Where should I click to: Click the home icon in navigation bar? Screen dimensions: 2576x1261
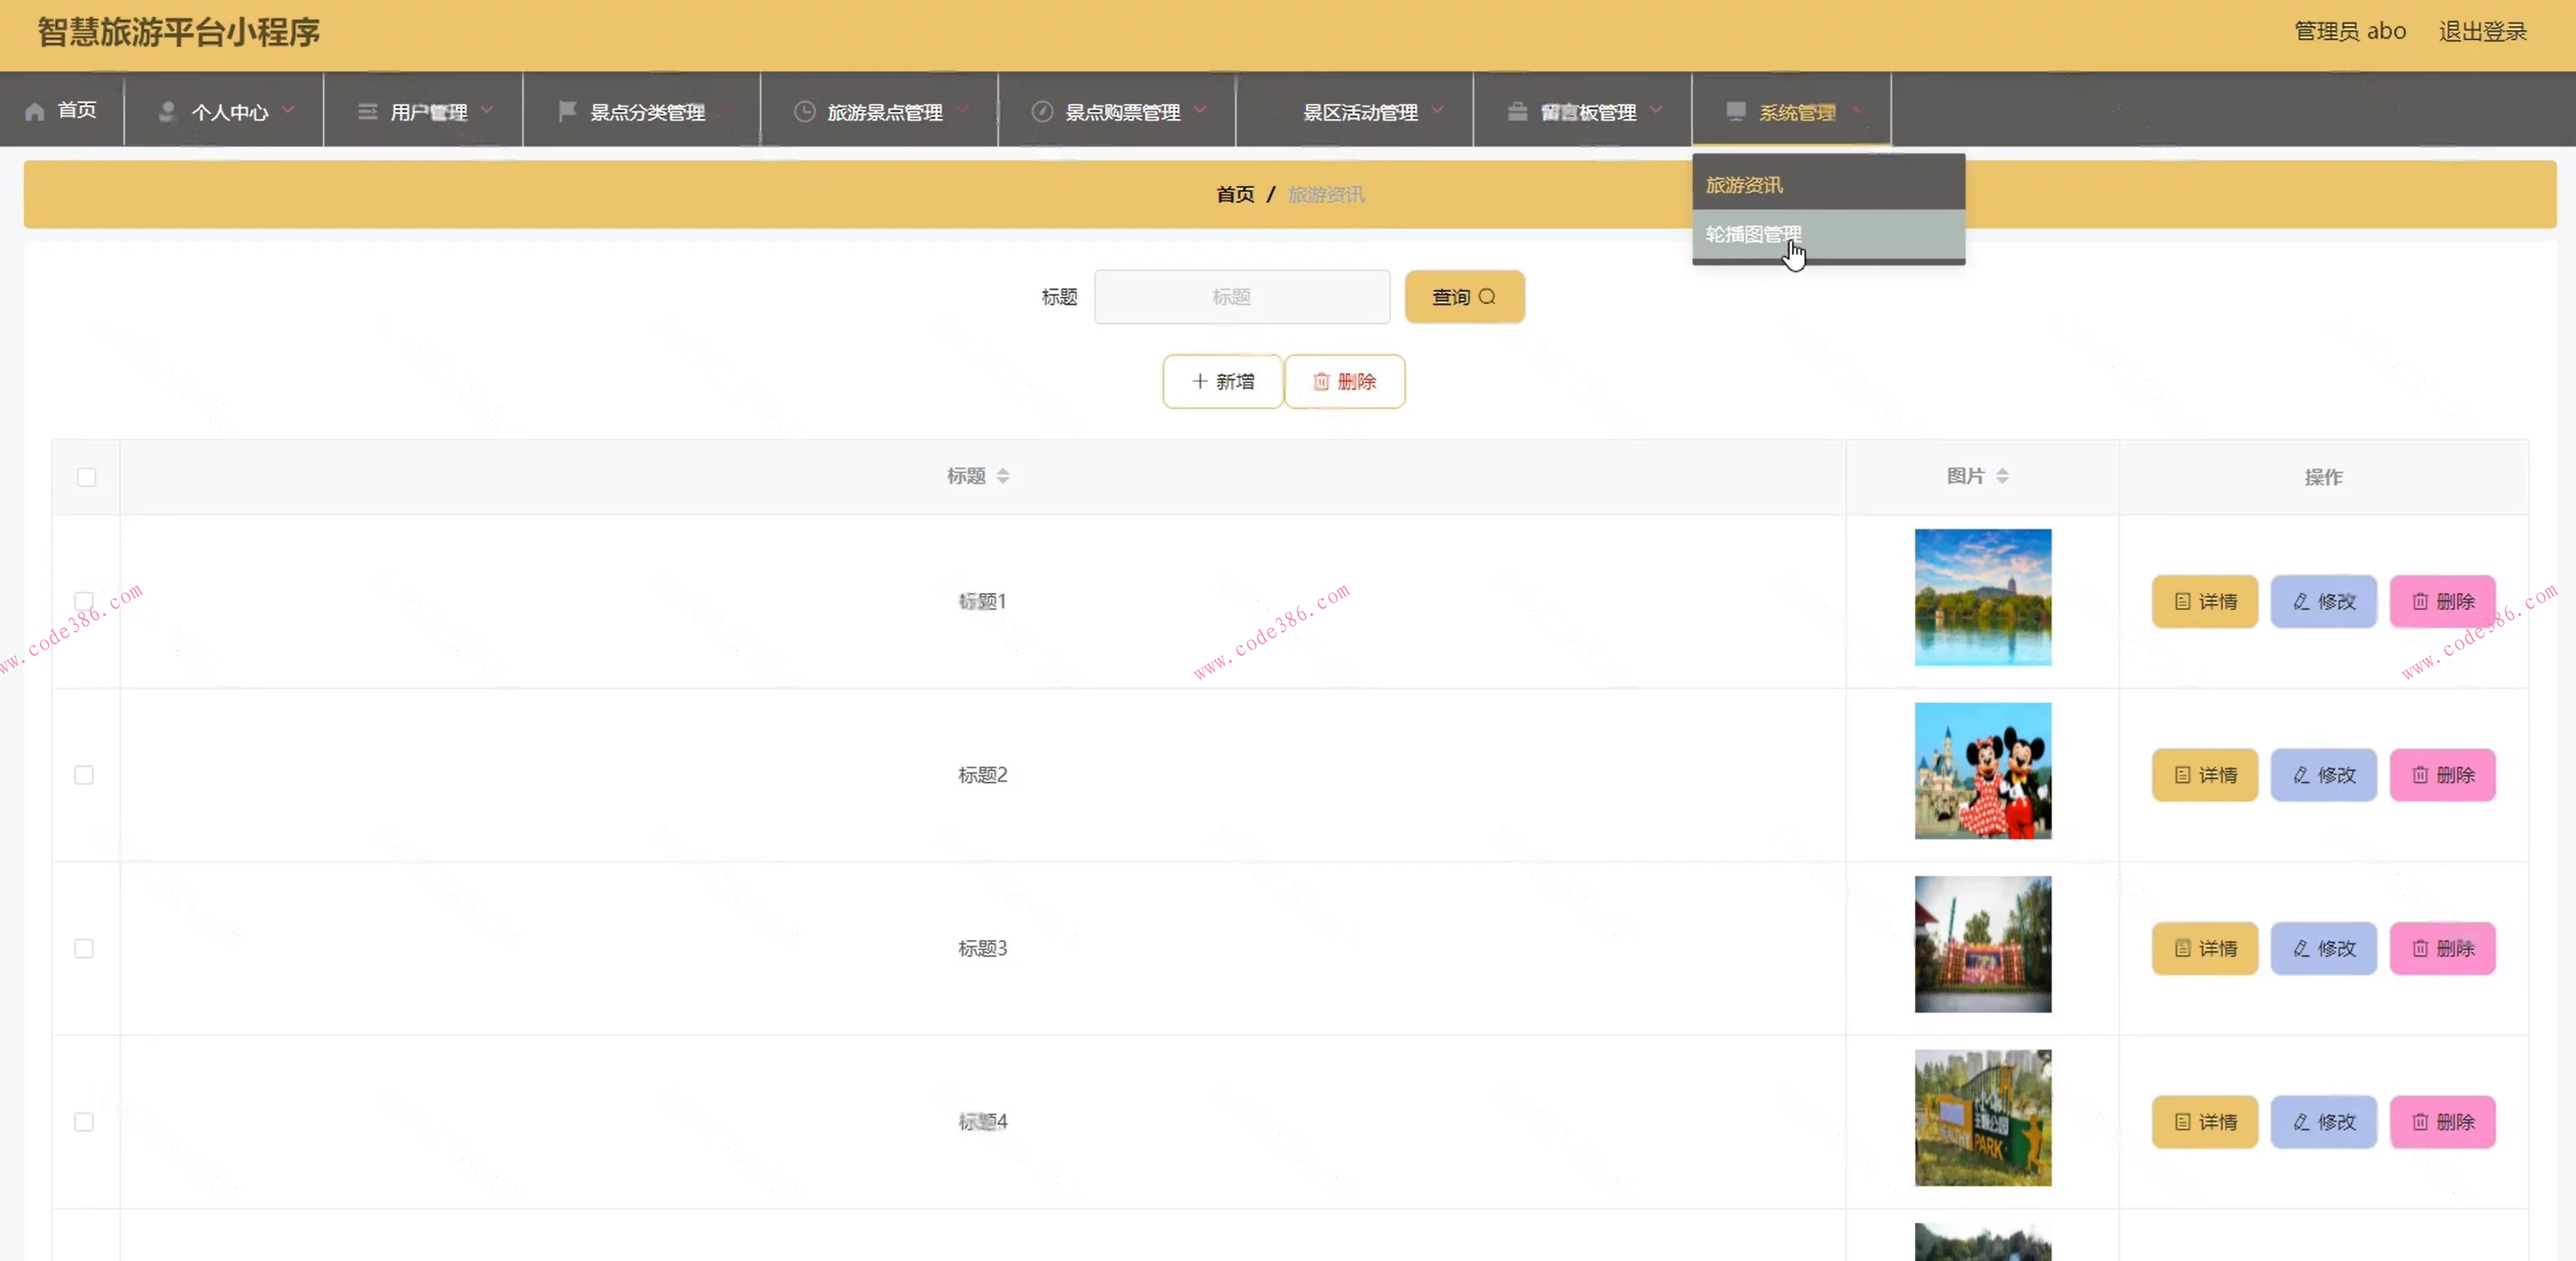click(x=35, y=111)
